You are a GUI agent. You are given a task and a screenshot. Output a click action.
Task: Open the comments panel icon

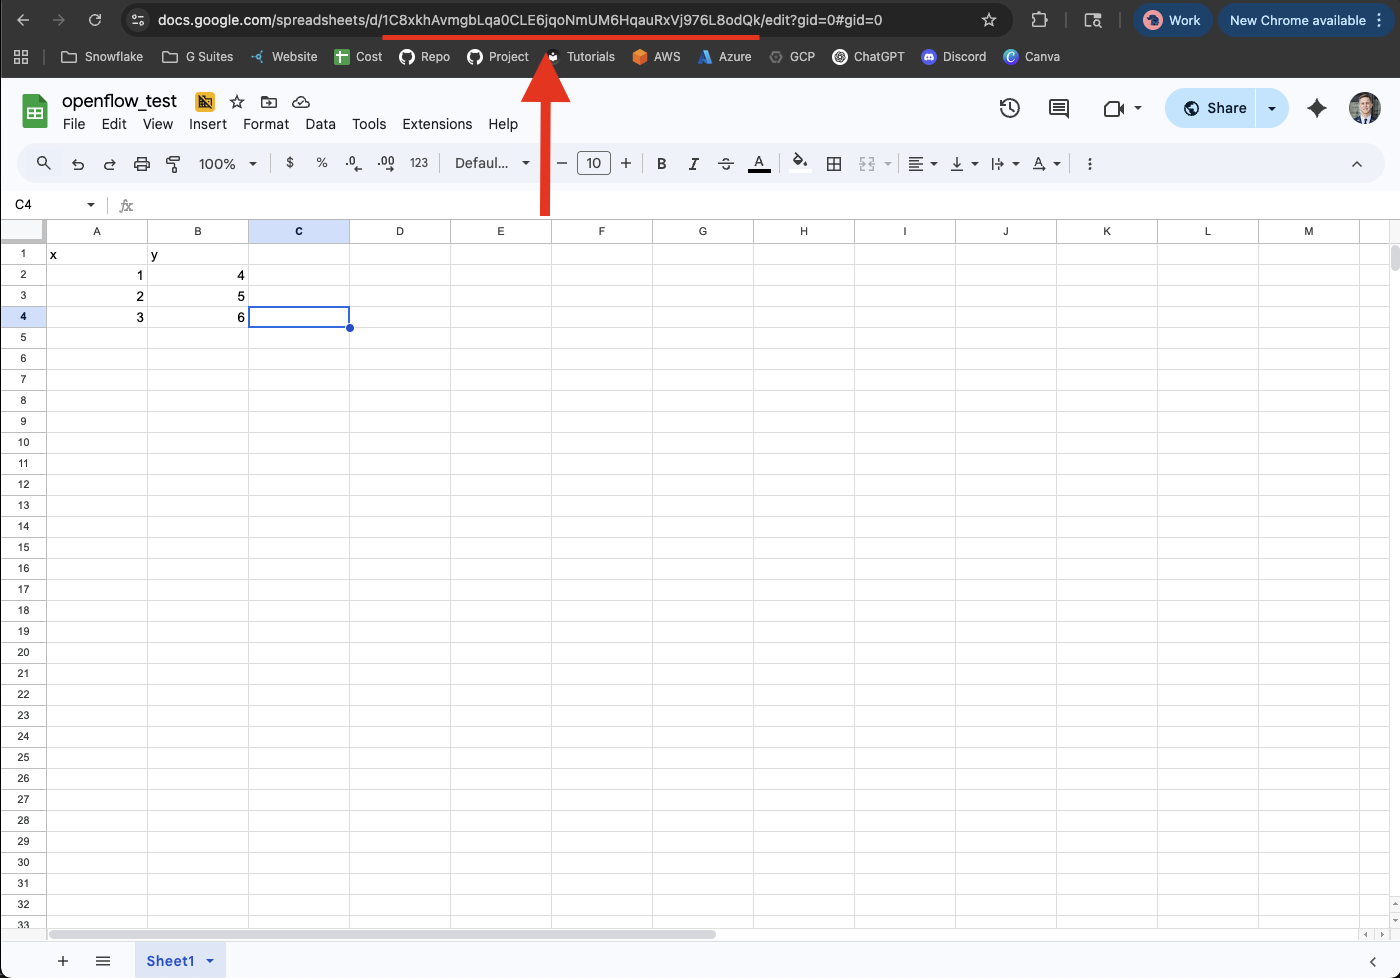pos(1058,108)
